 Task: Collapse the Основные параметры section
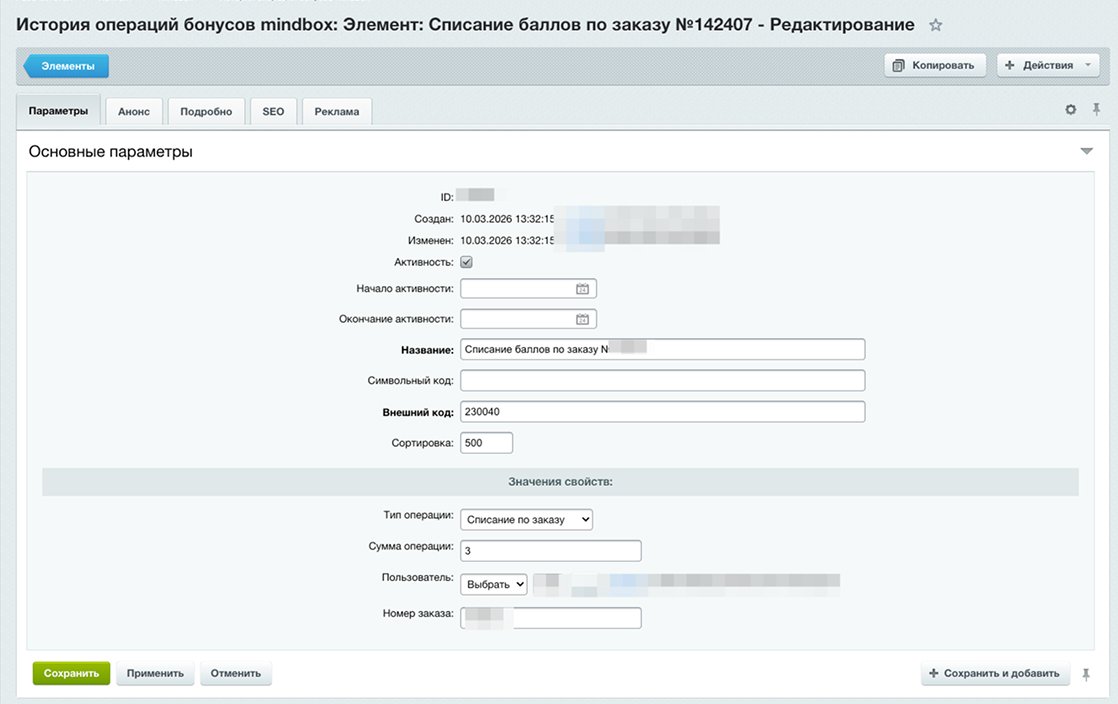point(1087,152)
